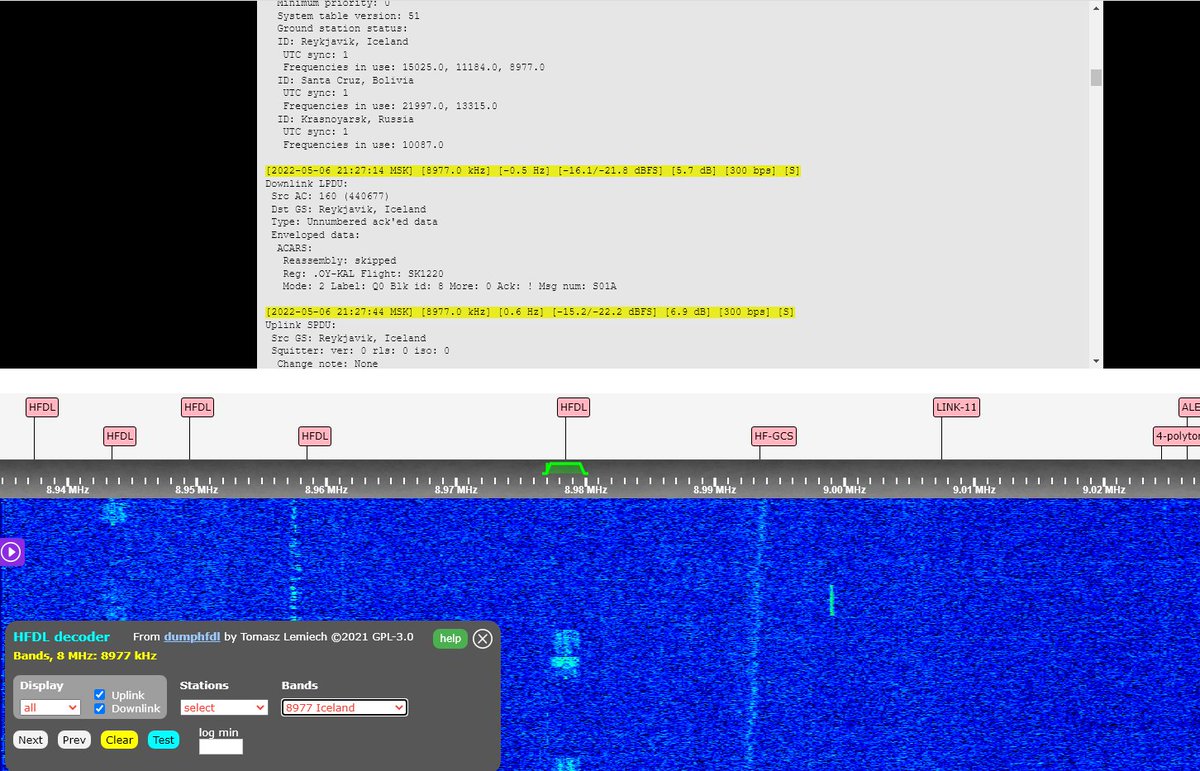The height and width of the screenshot is (771, 1200).
Task: Click 9.00 MHz on frequency scale
Action: point(843,490)
